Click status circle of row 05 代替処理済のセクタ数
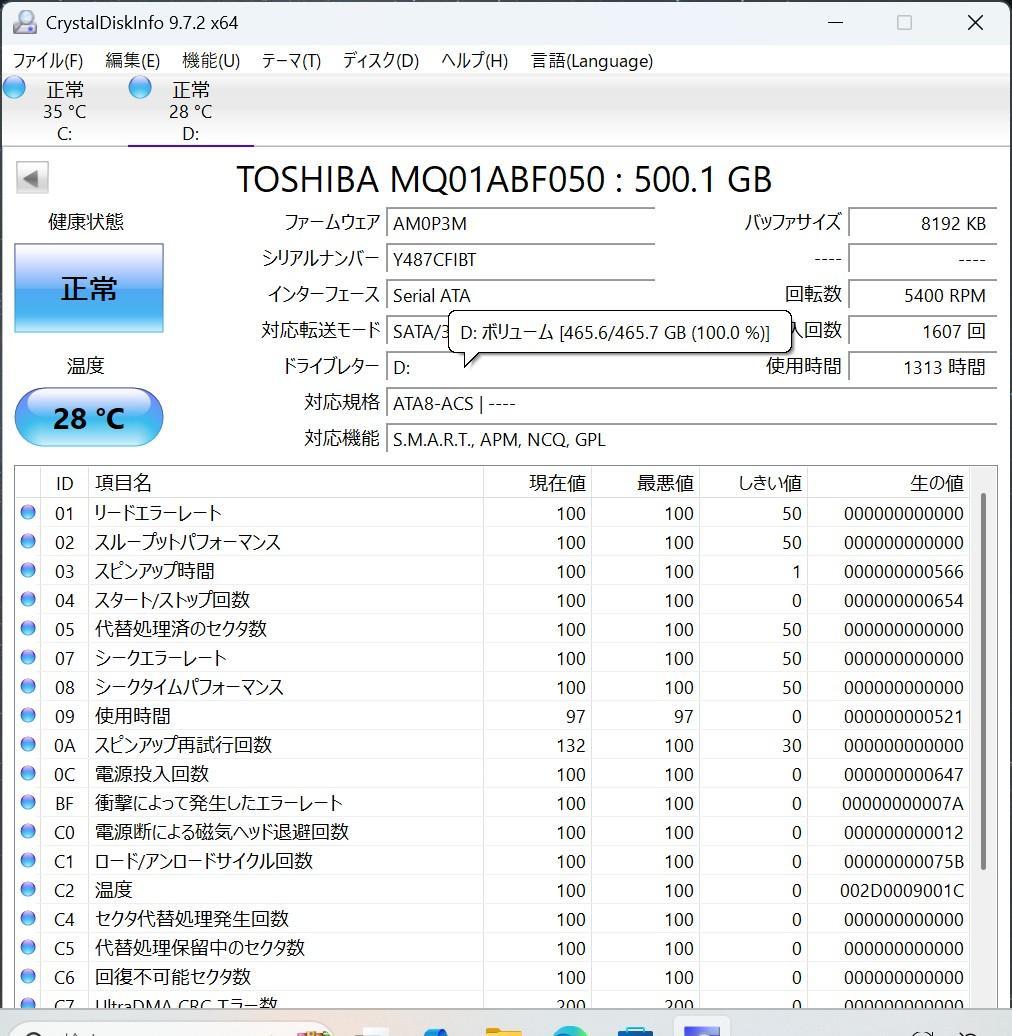The height and width of the screenshot is (1036, 1012). point(28,628)
